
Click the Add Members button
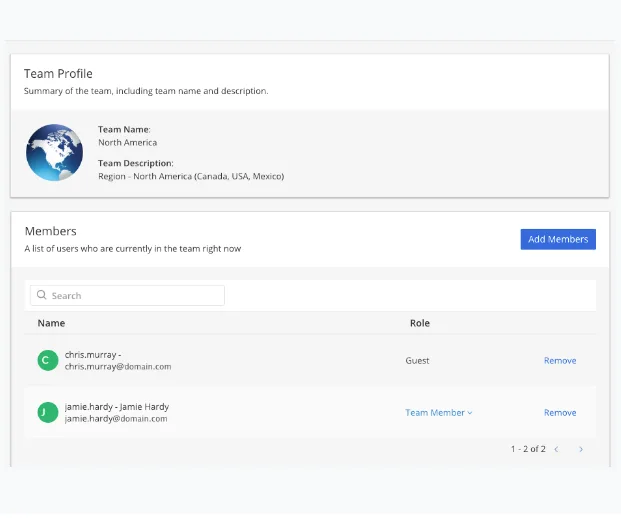point(558,239)
